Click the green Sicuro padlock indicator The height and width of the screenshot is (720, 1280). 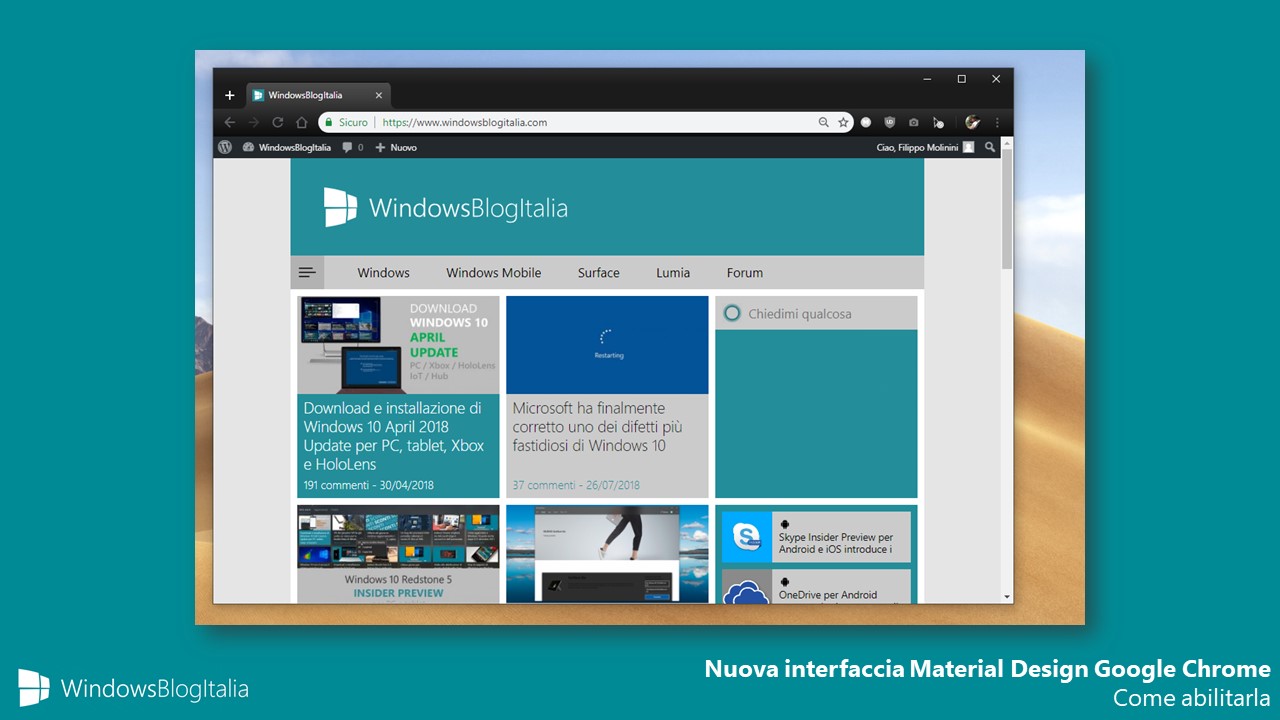click(x=345, y=123)
